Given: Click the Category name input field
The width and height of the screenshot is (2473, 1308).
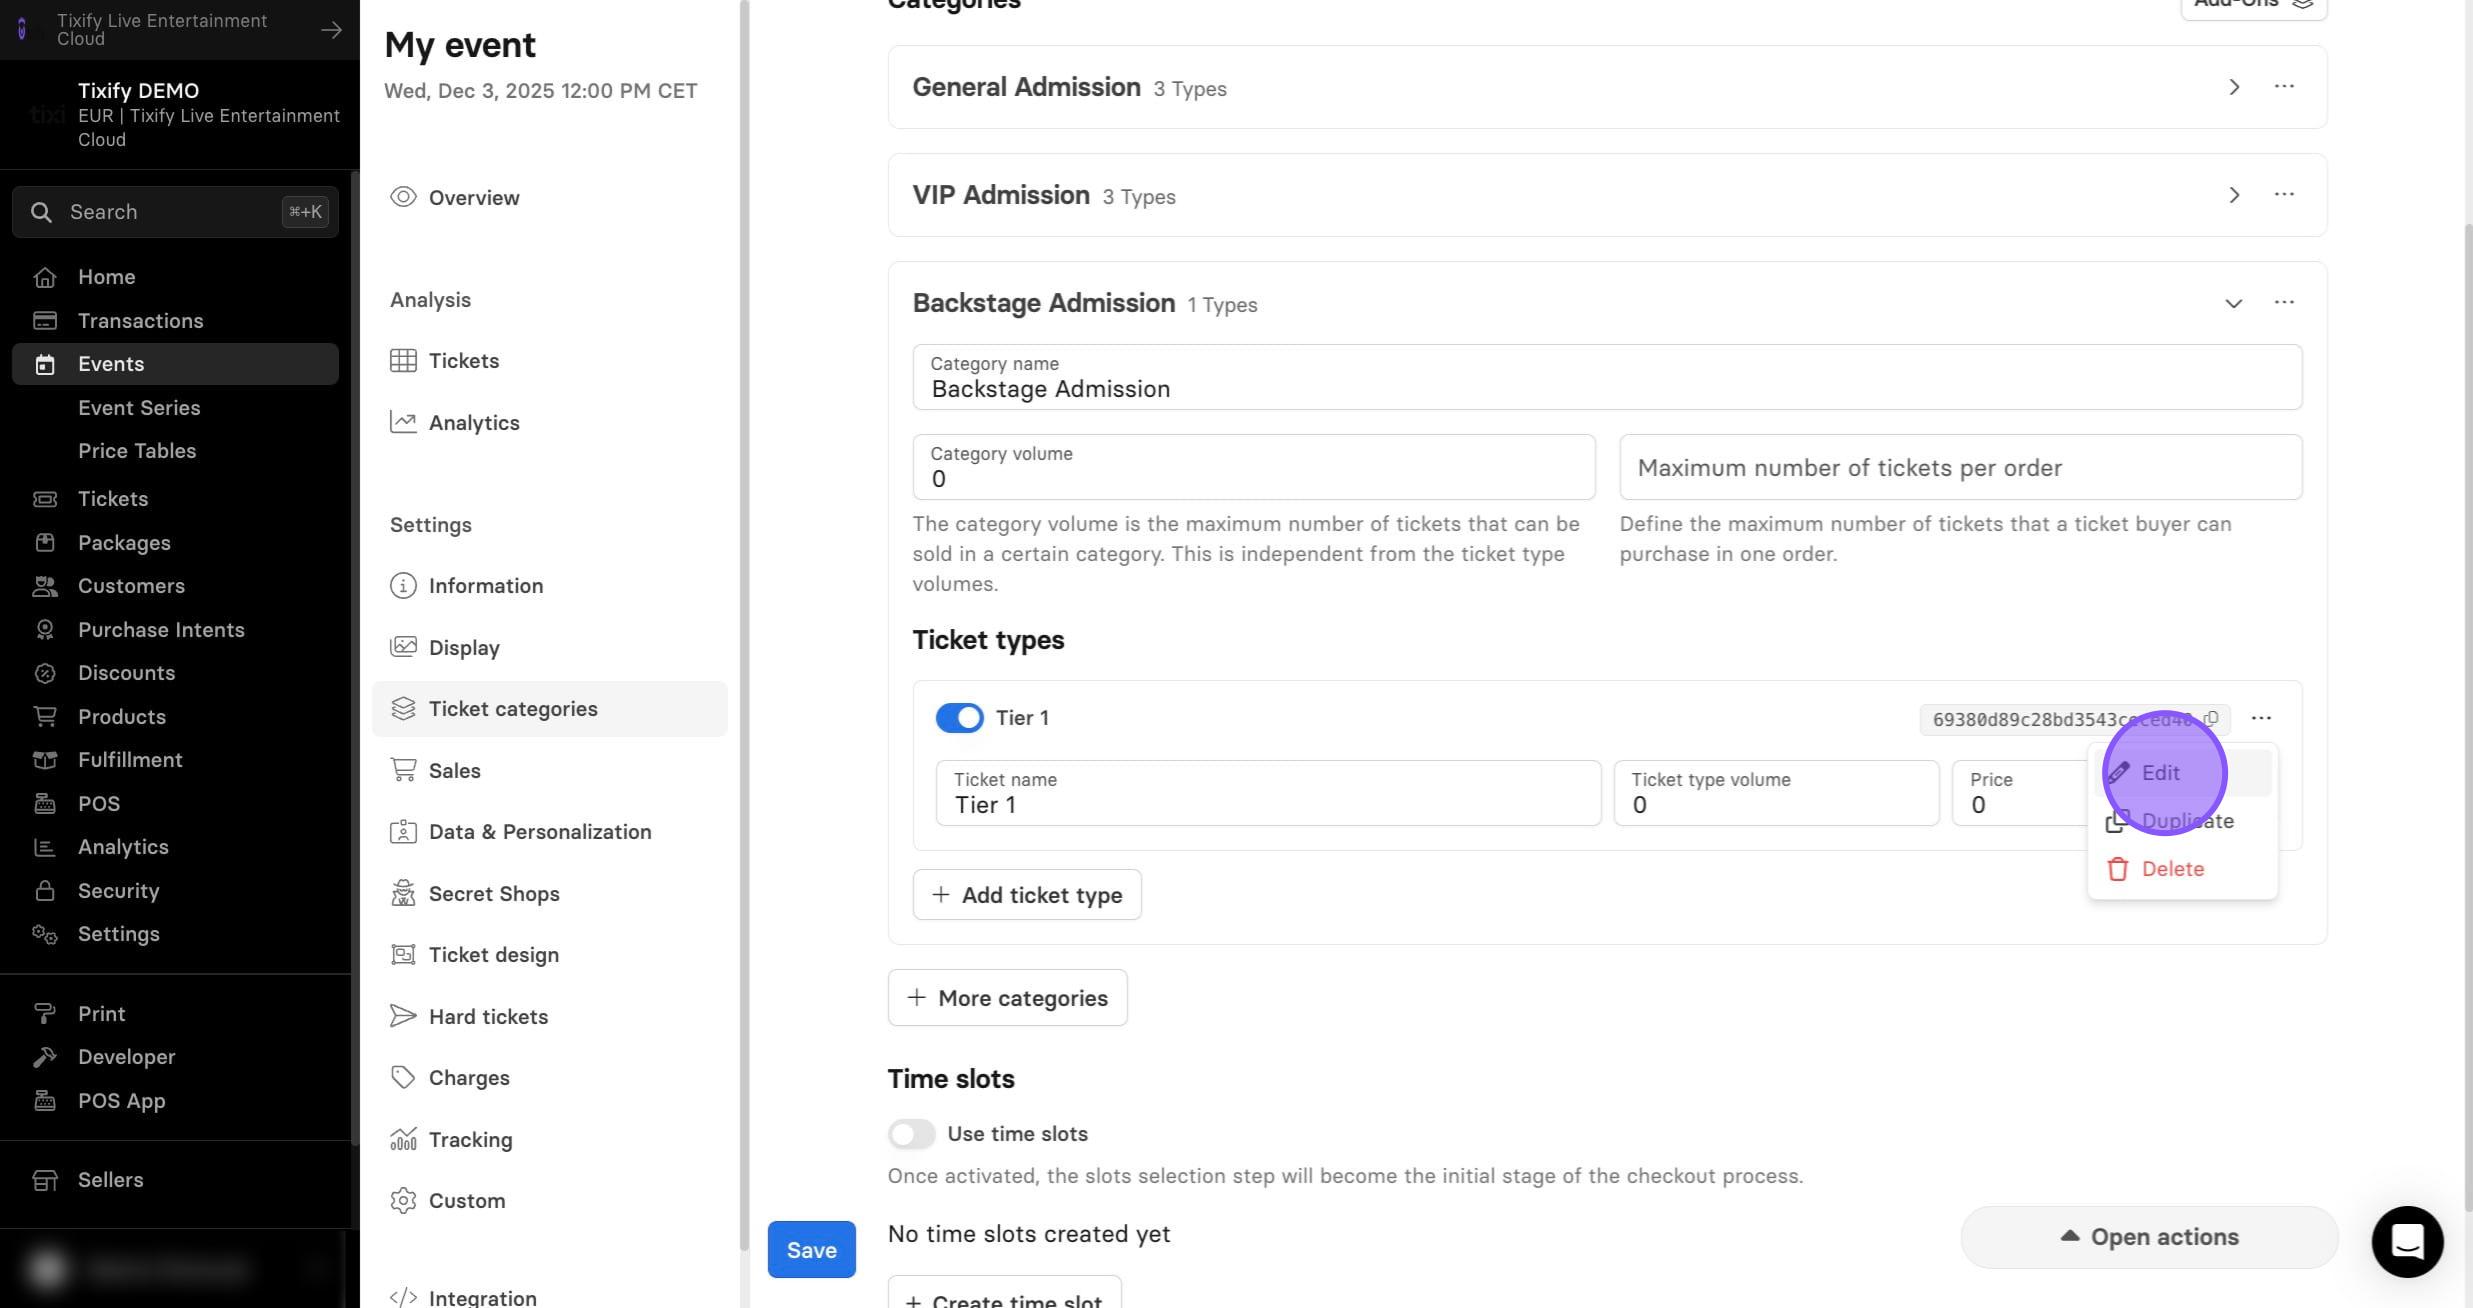Looking at the screenshot, I should point(1607,377).
